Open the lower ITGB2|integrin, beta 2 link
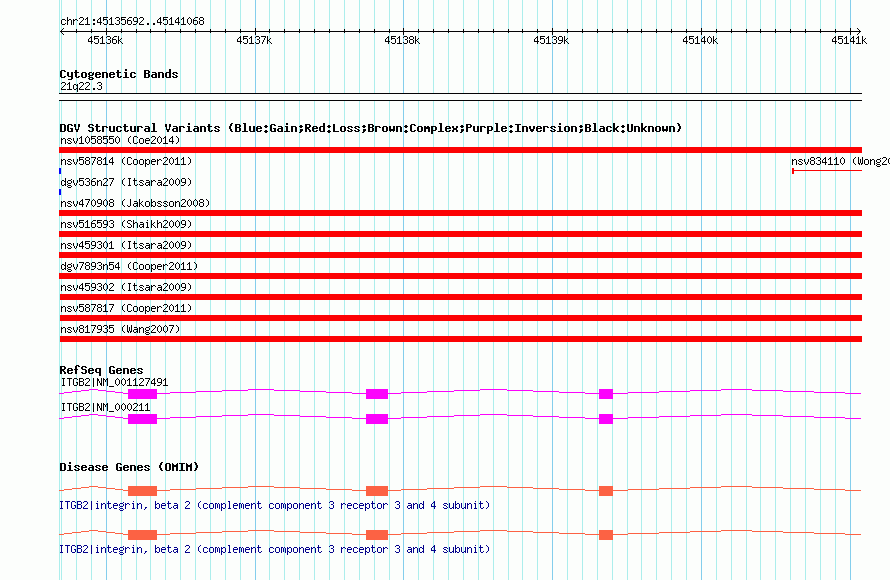 [x=275, y=549]
